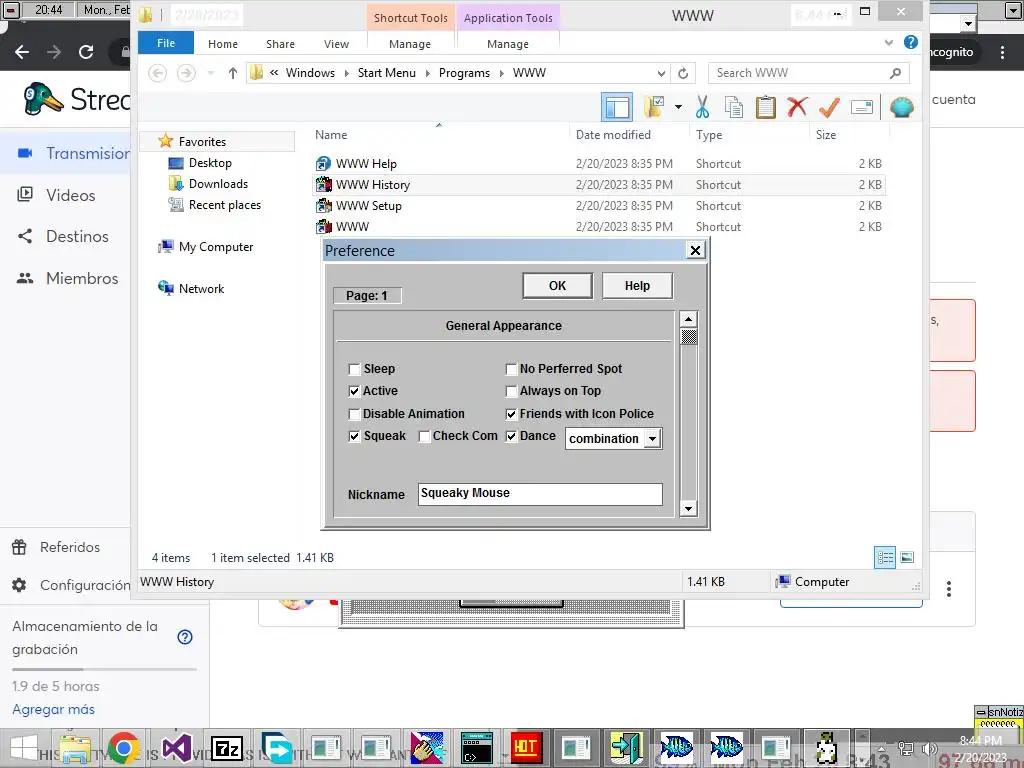Enable the Sleep checkbox

[355, 370]
